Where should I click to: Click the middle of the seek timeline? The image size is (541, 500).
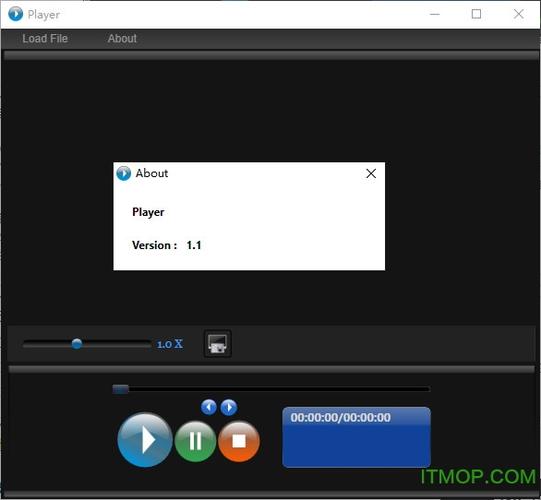click(271, 389)
